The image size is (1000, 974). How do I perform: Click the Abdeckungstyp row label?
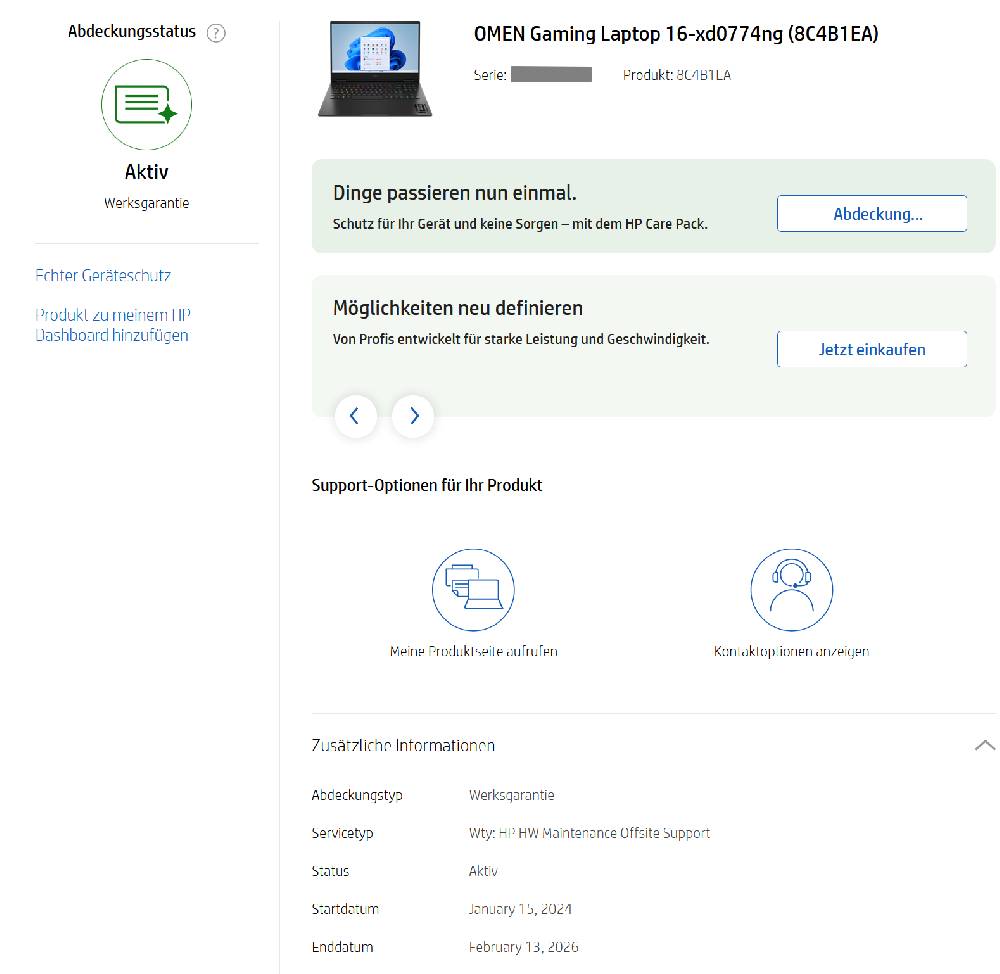[357, 795]
